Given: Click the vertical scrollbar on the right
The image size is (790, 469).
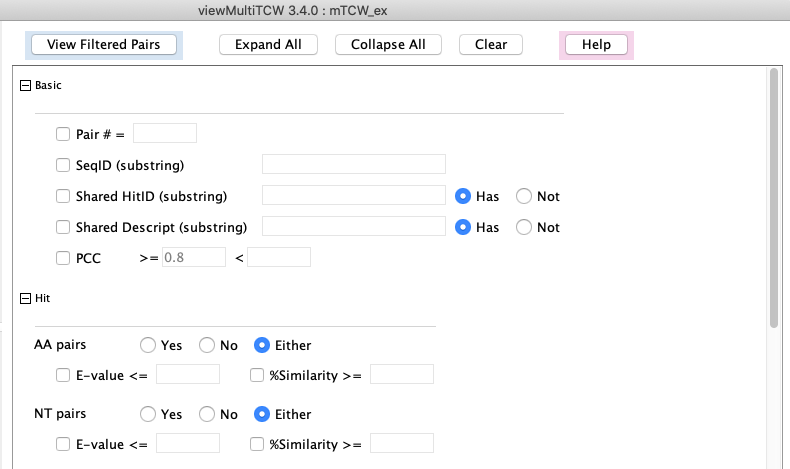Looking at the screenshot, I should (x=774, y=200).
